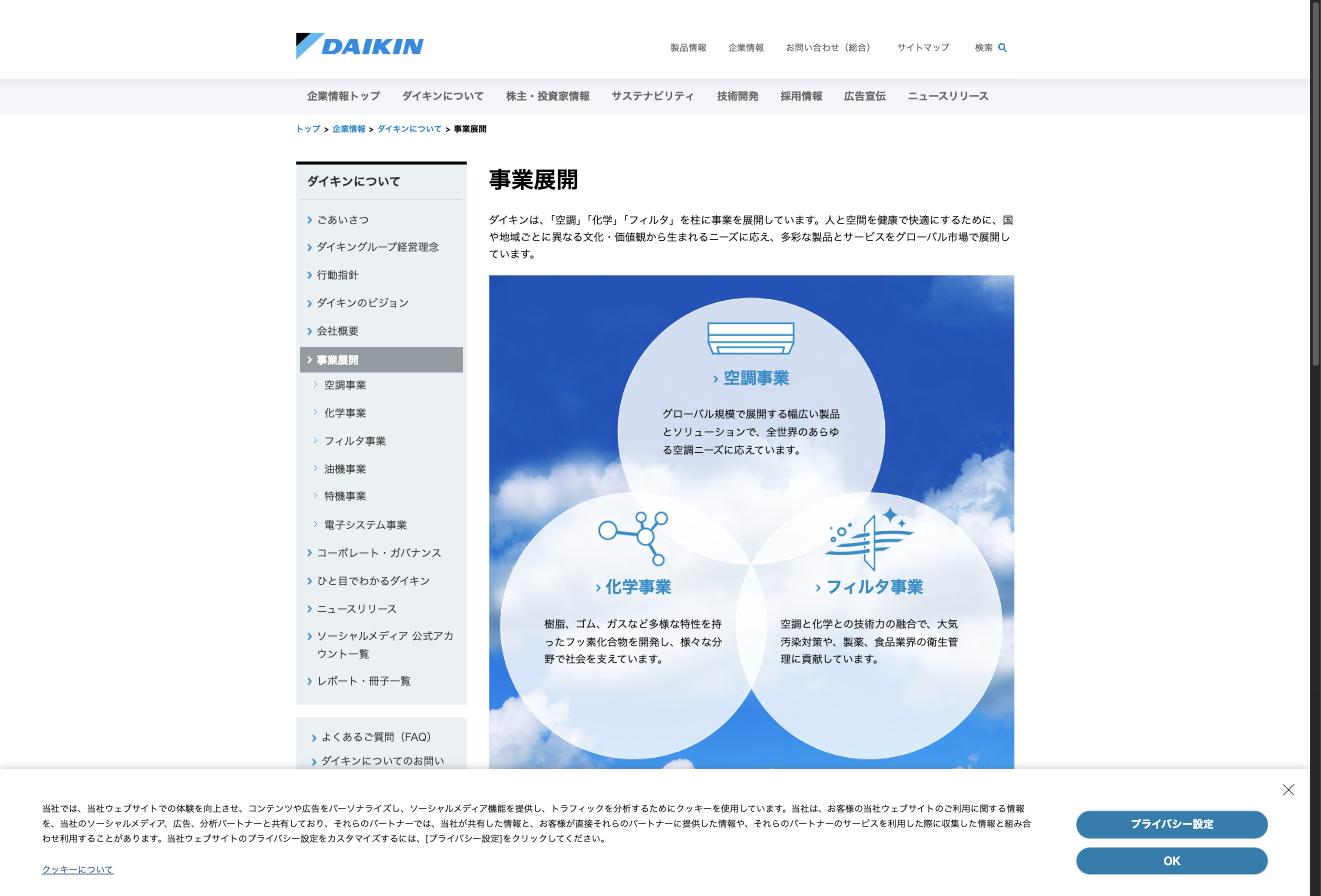
Task: Click the molecule icon in 化学事業 circle
Action: [x=634, y=539]
